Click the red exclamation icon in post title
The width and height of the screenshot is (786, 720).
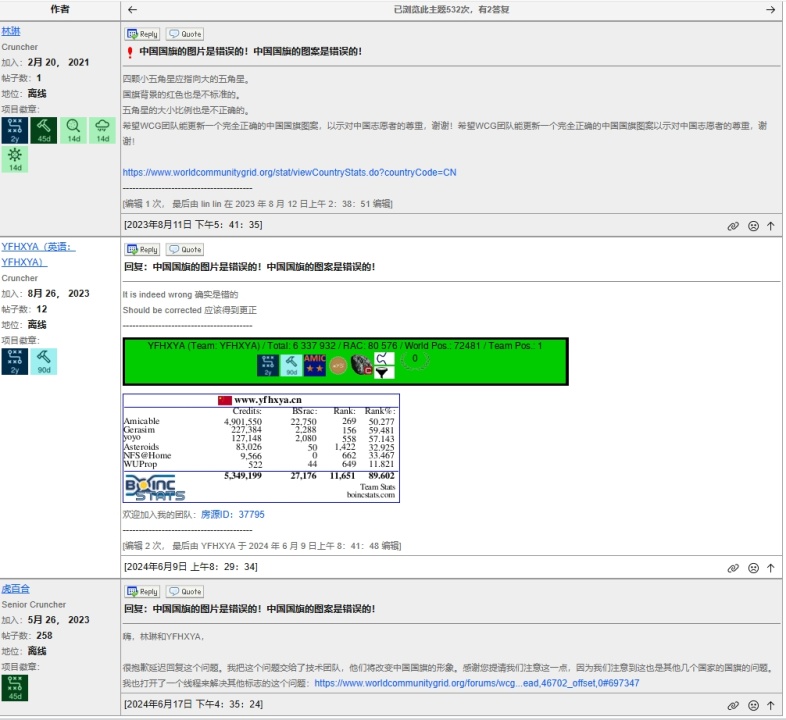[x=130, y=52]
